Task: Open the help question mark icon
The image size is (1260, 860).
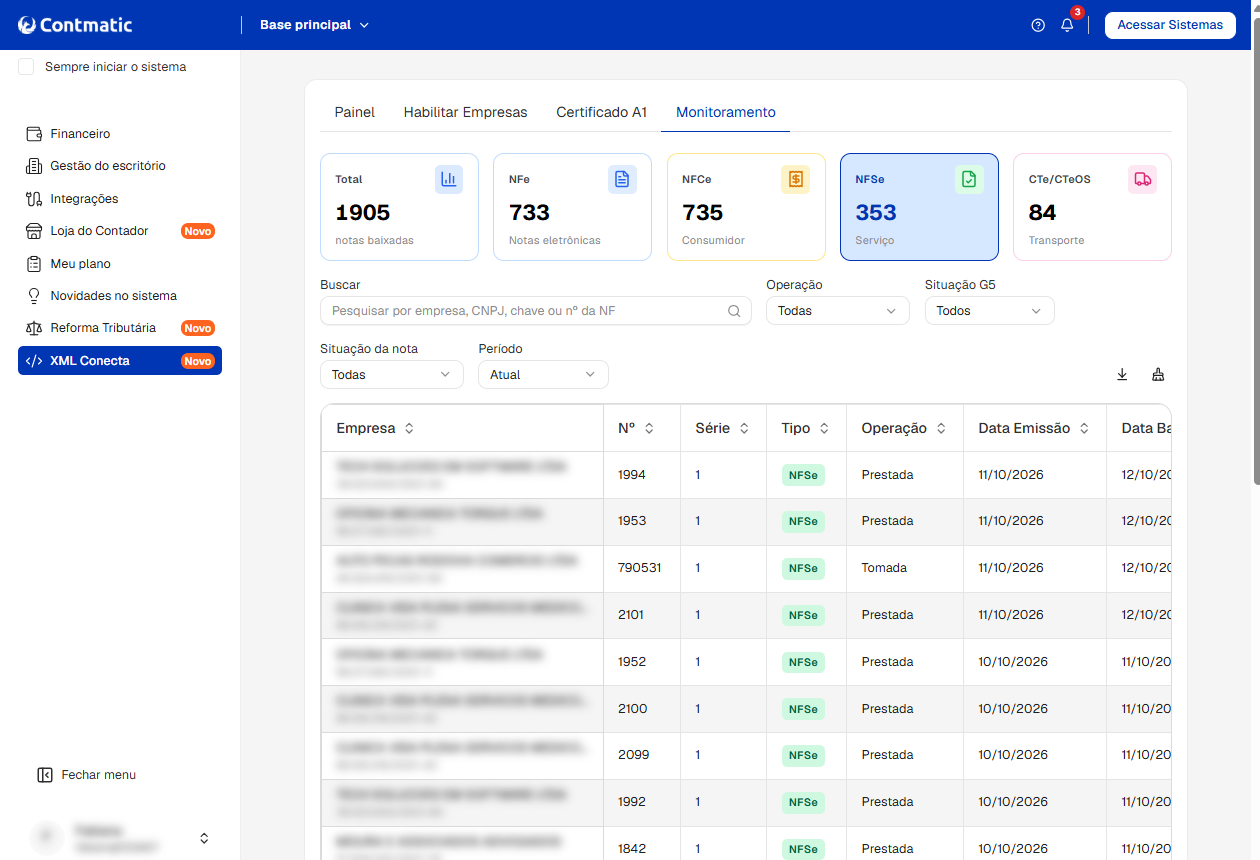Action: click(x=1038, y=25)
